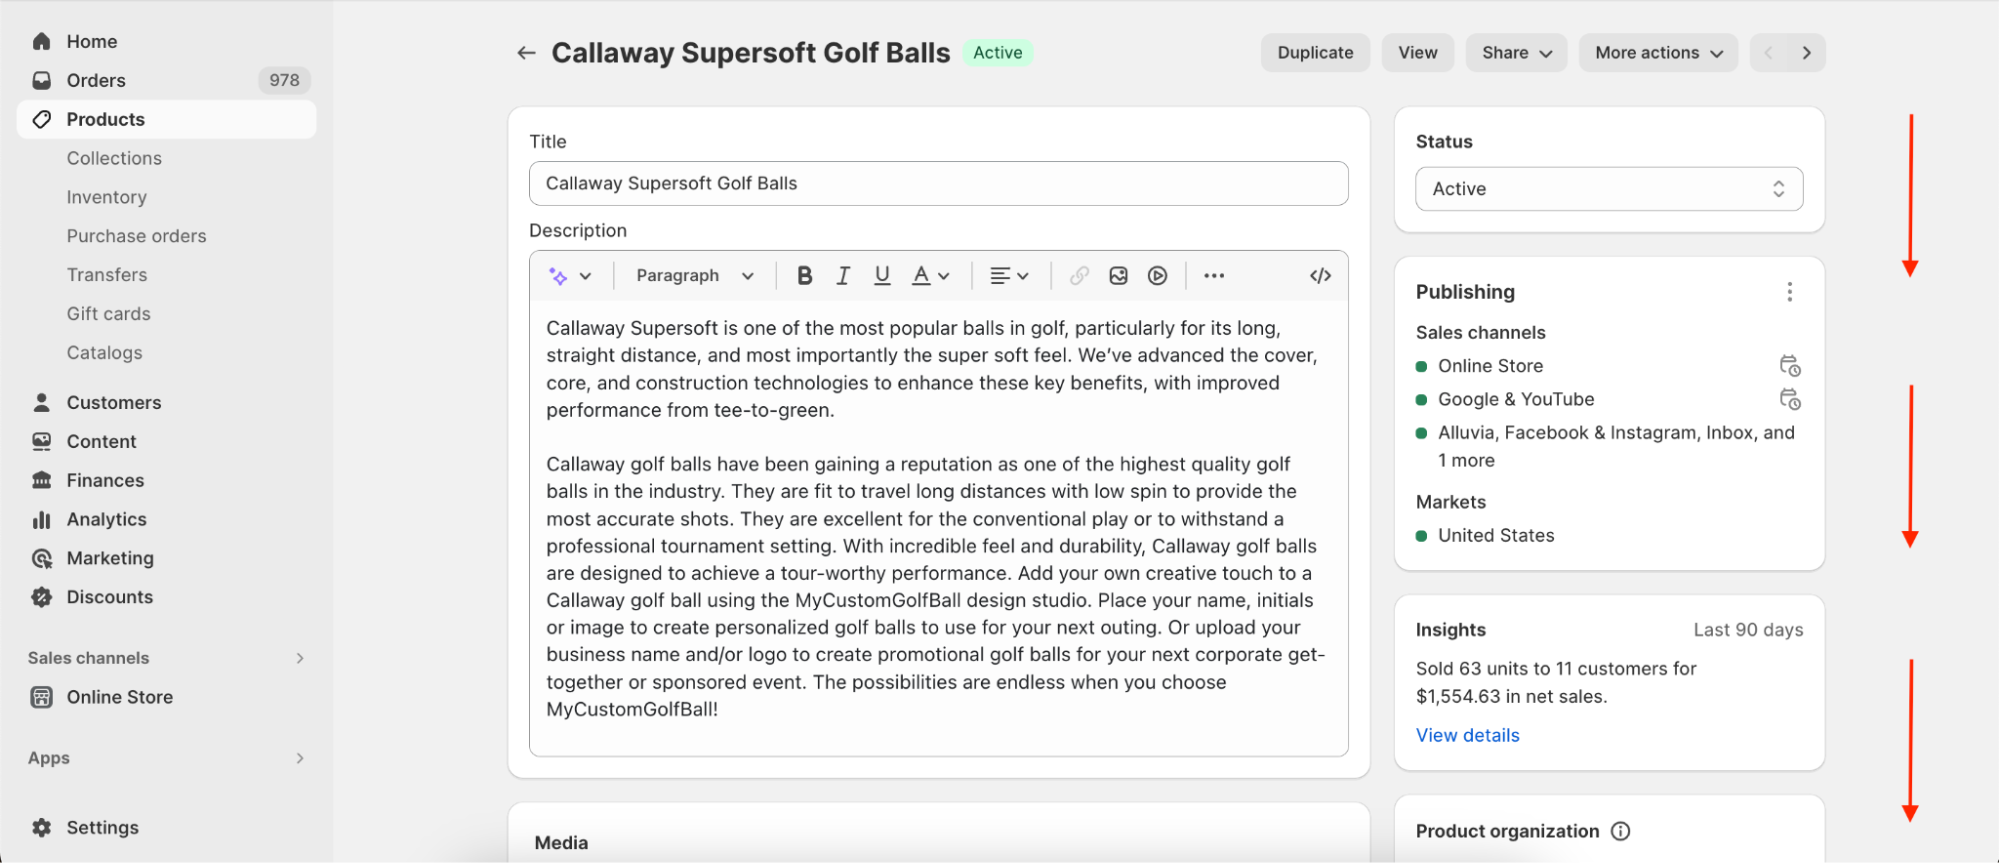Viewport: 1999px width, 863px height.
Task: Insert an image into the description
Action: pyautogui.click(x=1118, y=276)
